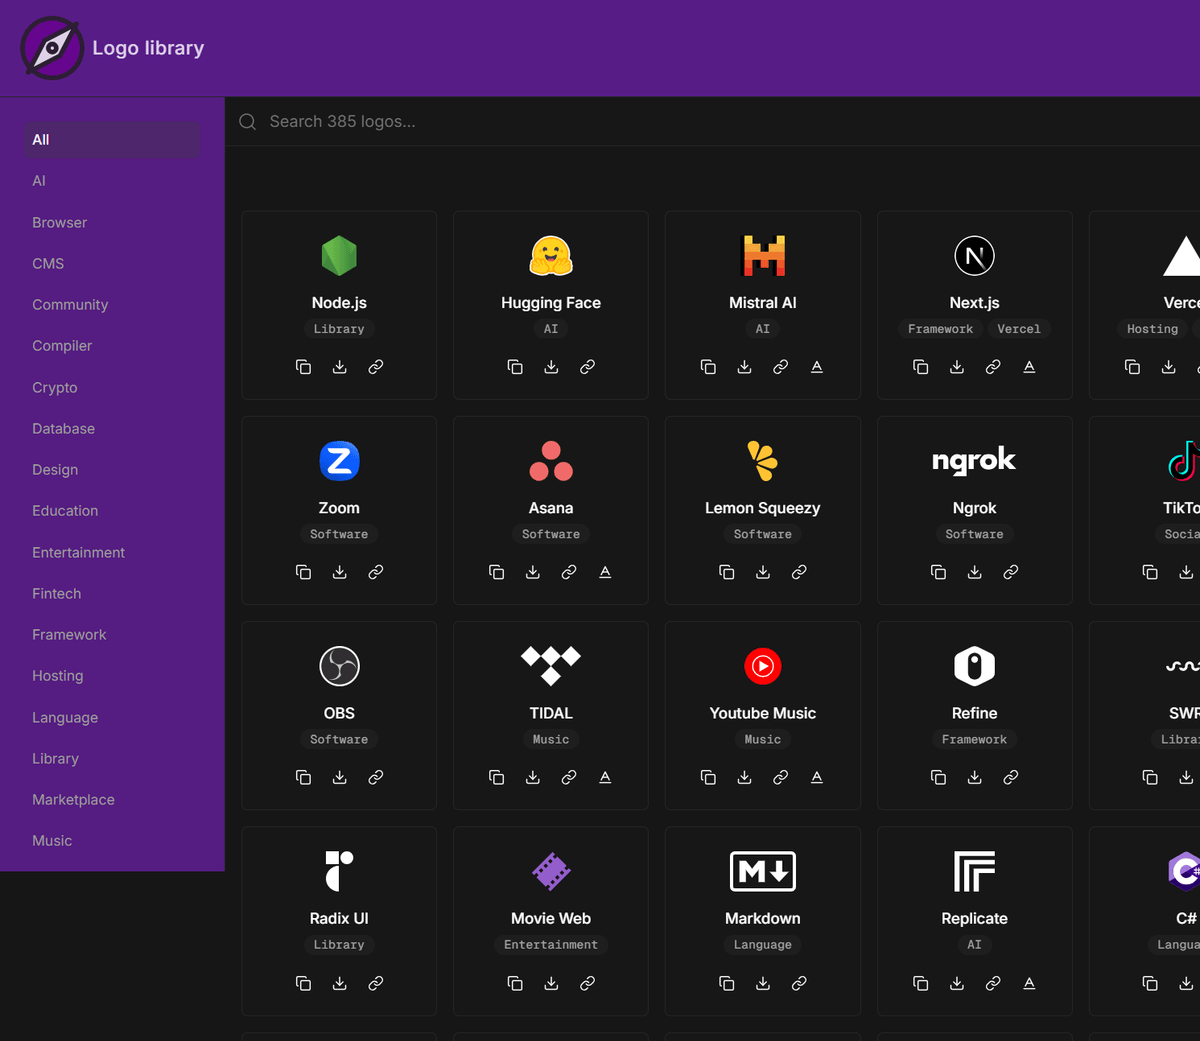Screen dimensions: 1200x1041
Task: Filter logos by Database category
Action: 63,429
